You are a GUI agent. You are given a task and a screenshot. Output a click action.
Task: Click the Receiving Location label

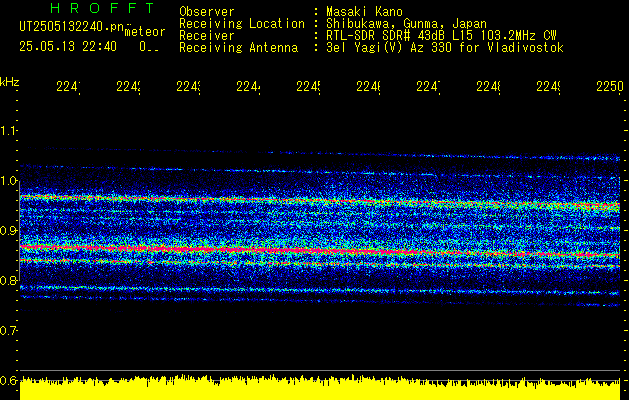(x=242, y=24)
